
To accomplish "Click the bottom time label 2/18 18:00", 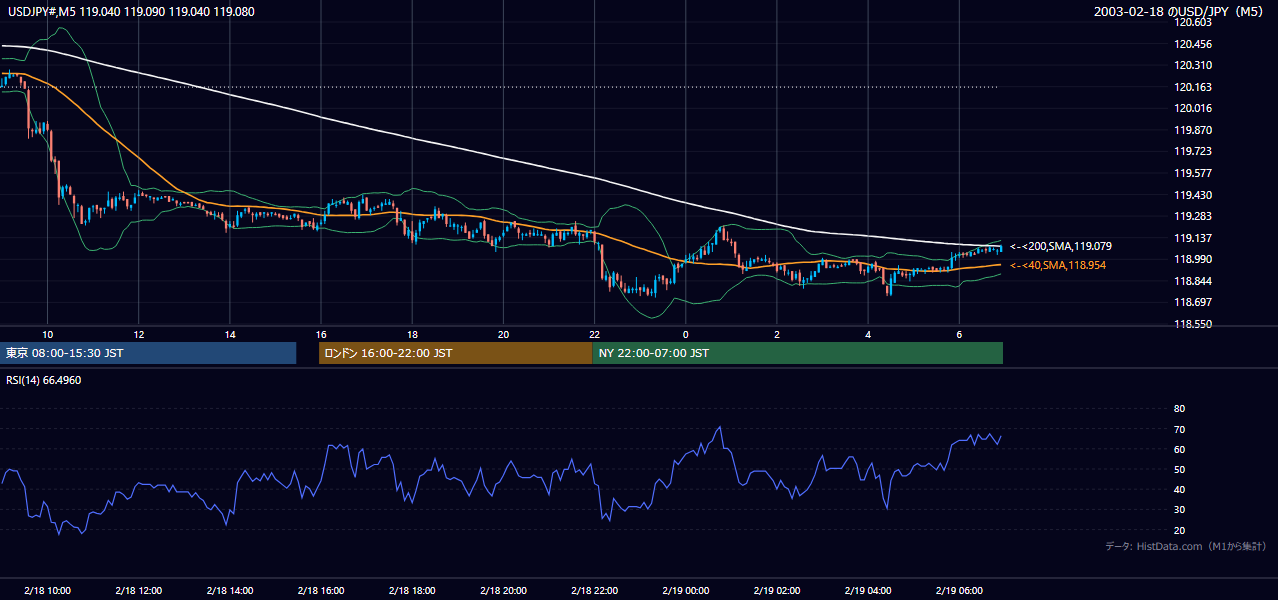I will point(412,590).
